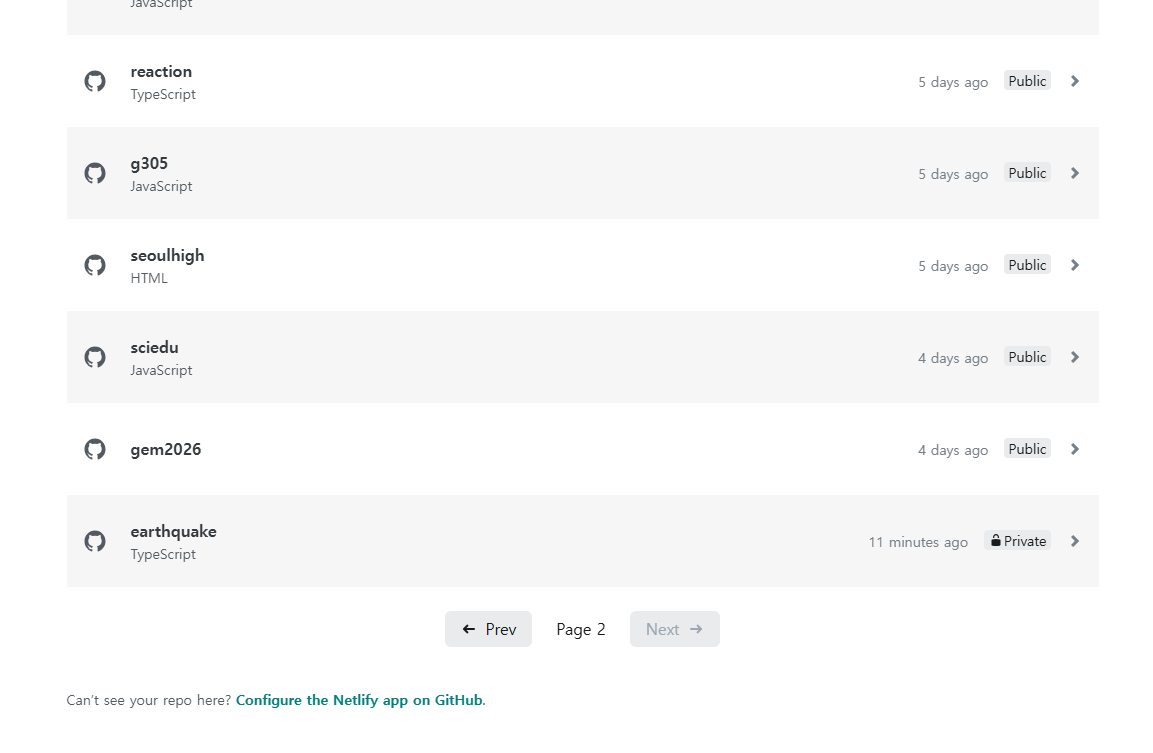Screen dimensions: 1153x753
Task: Open Configure the Netlify app on GitHub link
Action: click(359, 700)
